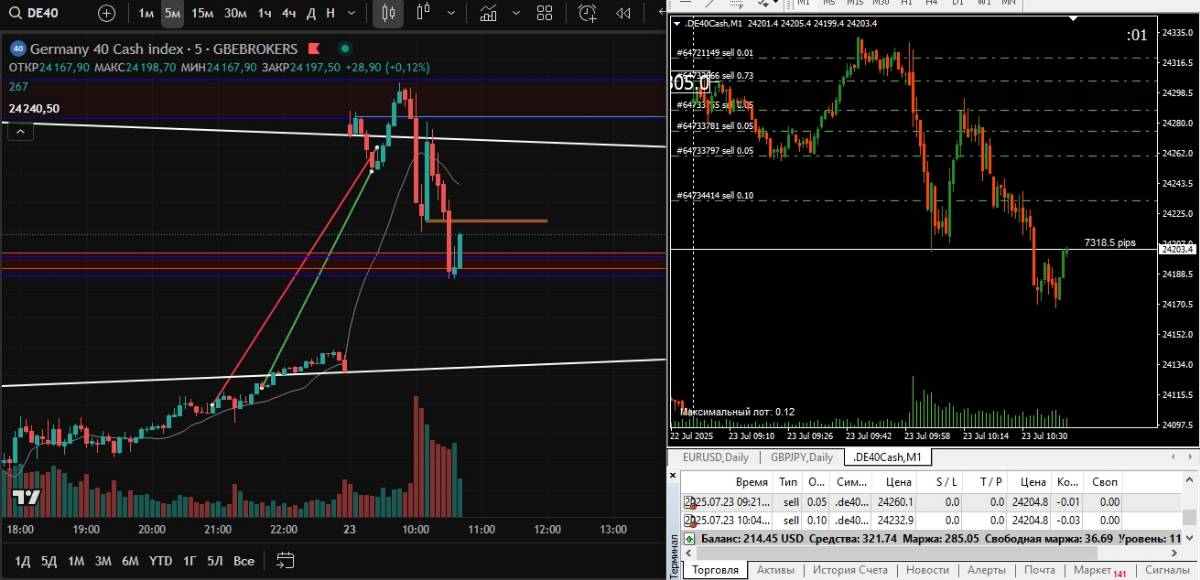Screen dimensions: 1200x580
Task: Click the balance row icon beside Баланс
Action: tap(689, 538)
